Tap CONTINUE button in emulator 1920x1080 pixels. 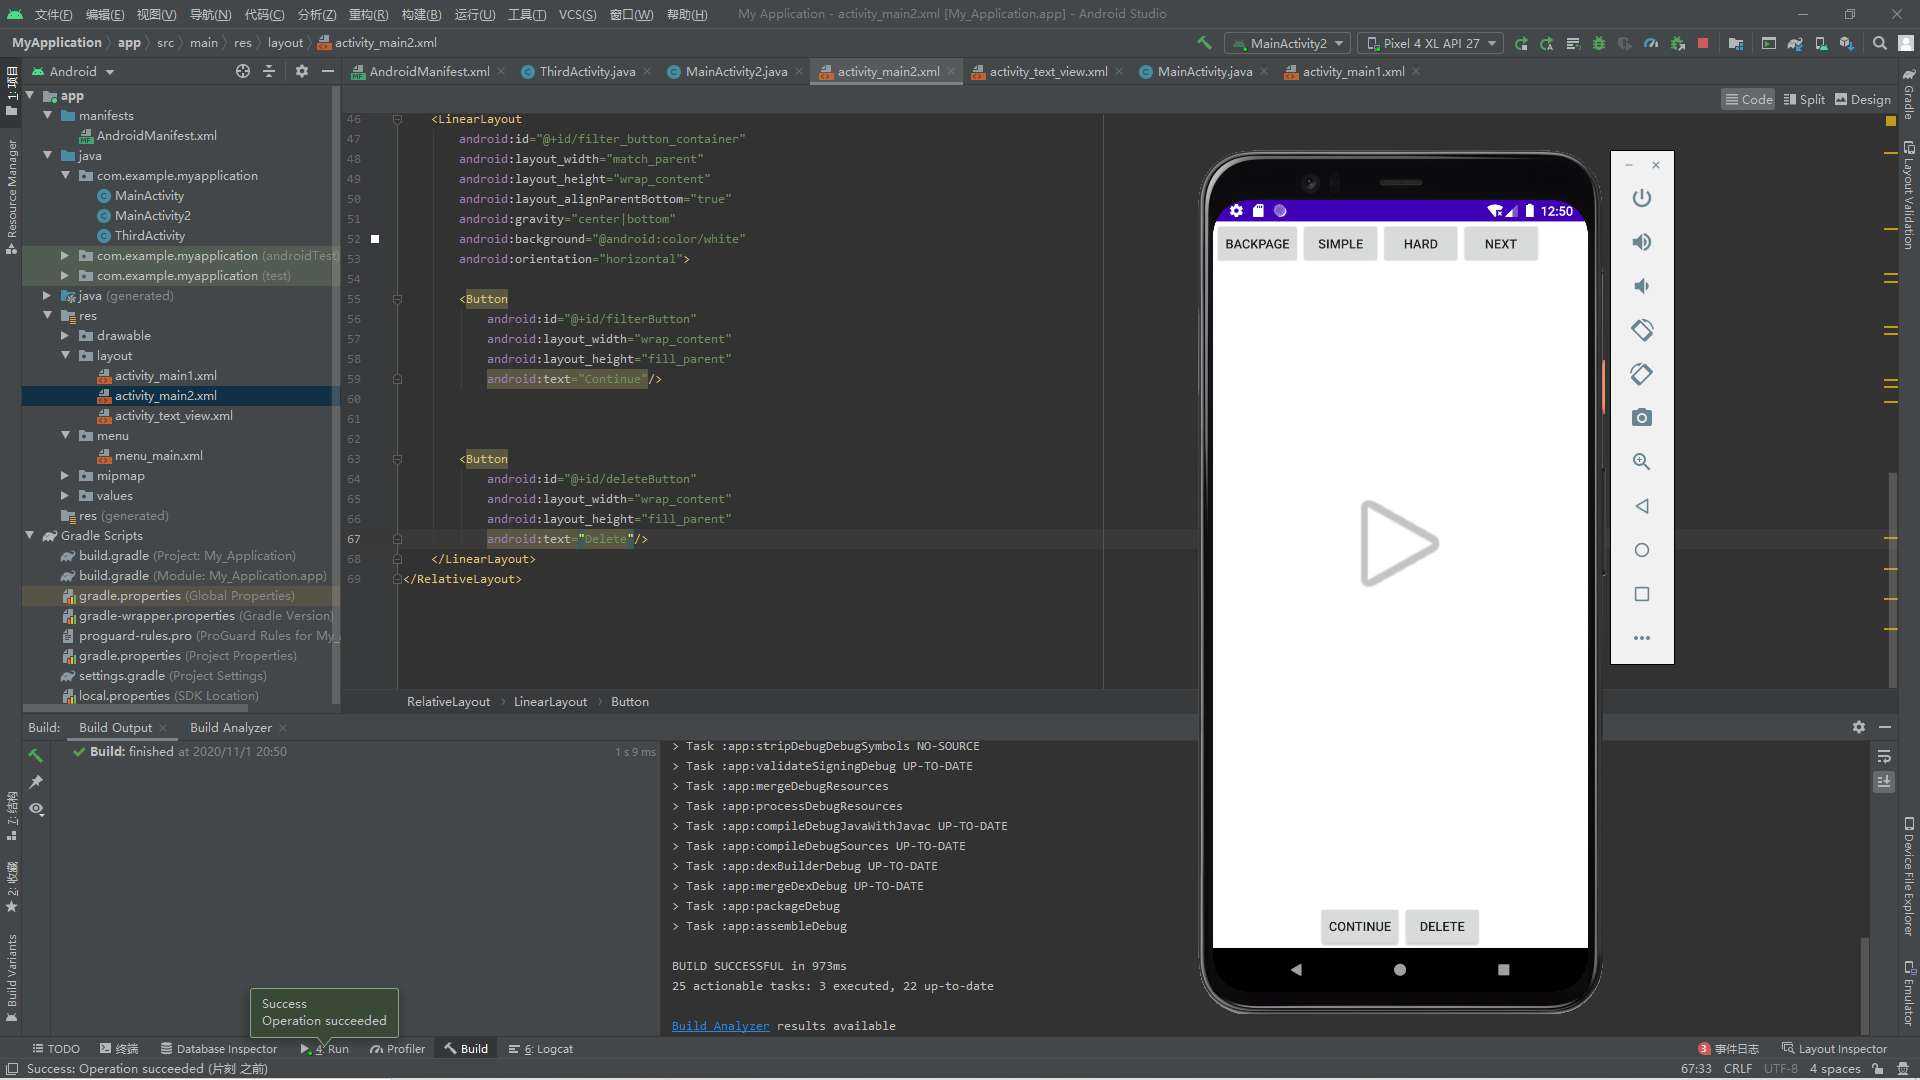coord(1359,927)
